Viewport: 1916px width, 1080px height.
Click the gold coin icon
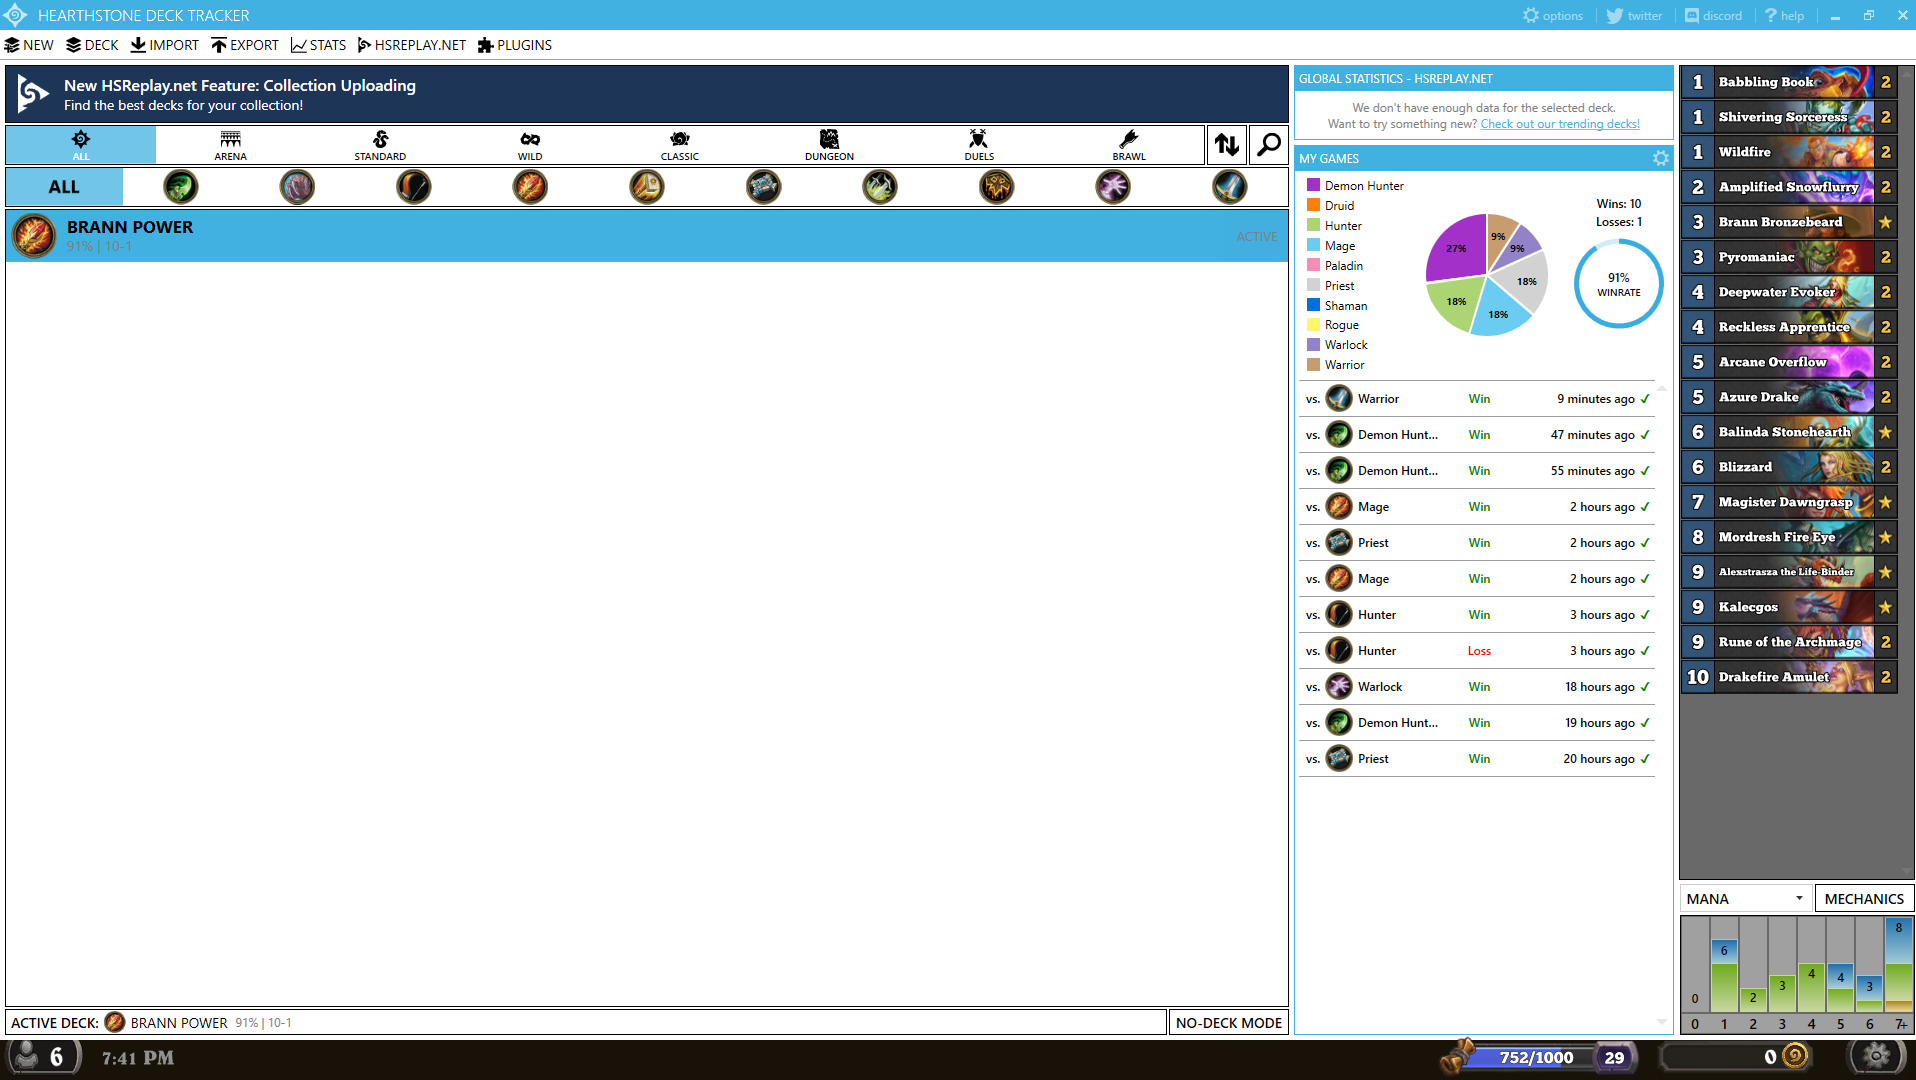[1795, 1056]
